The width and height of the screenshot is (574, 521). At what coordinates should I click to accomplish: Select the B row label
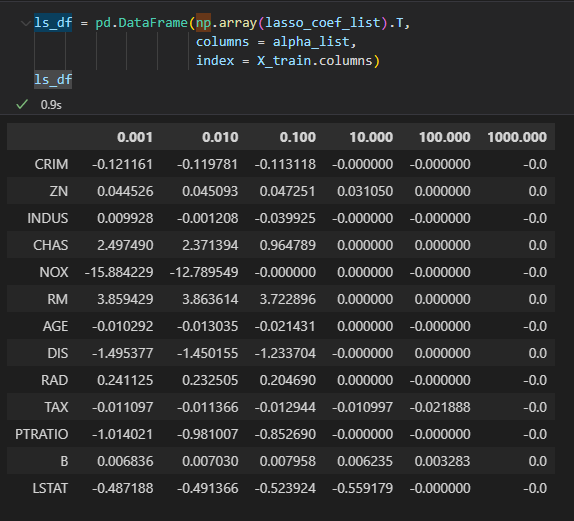pos(64,461)
